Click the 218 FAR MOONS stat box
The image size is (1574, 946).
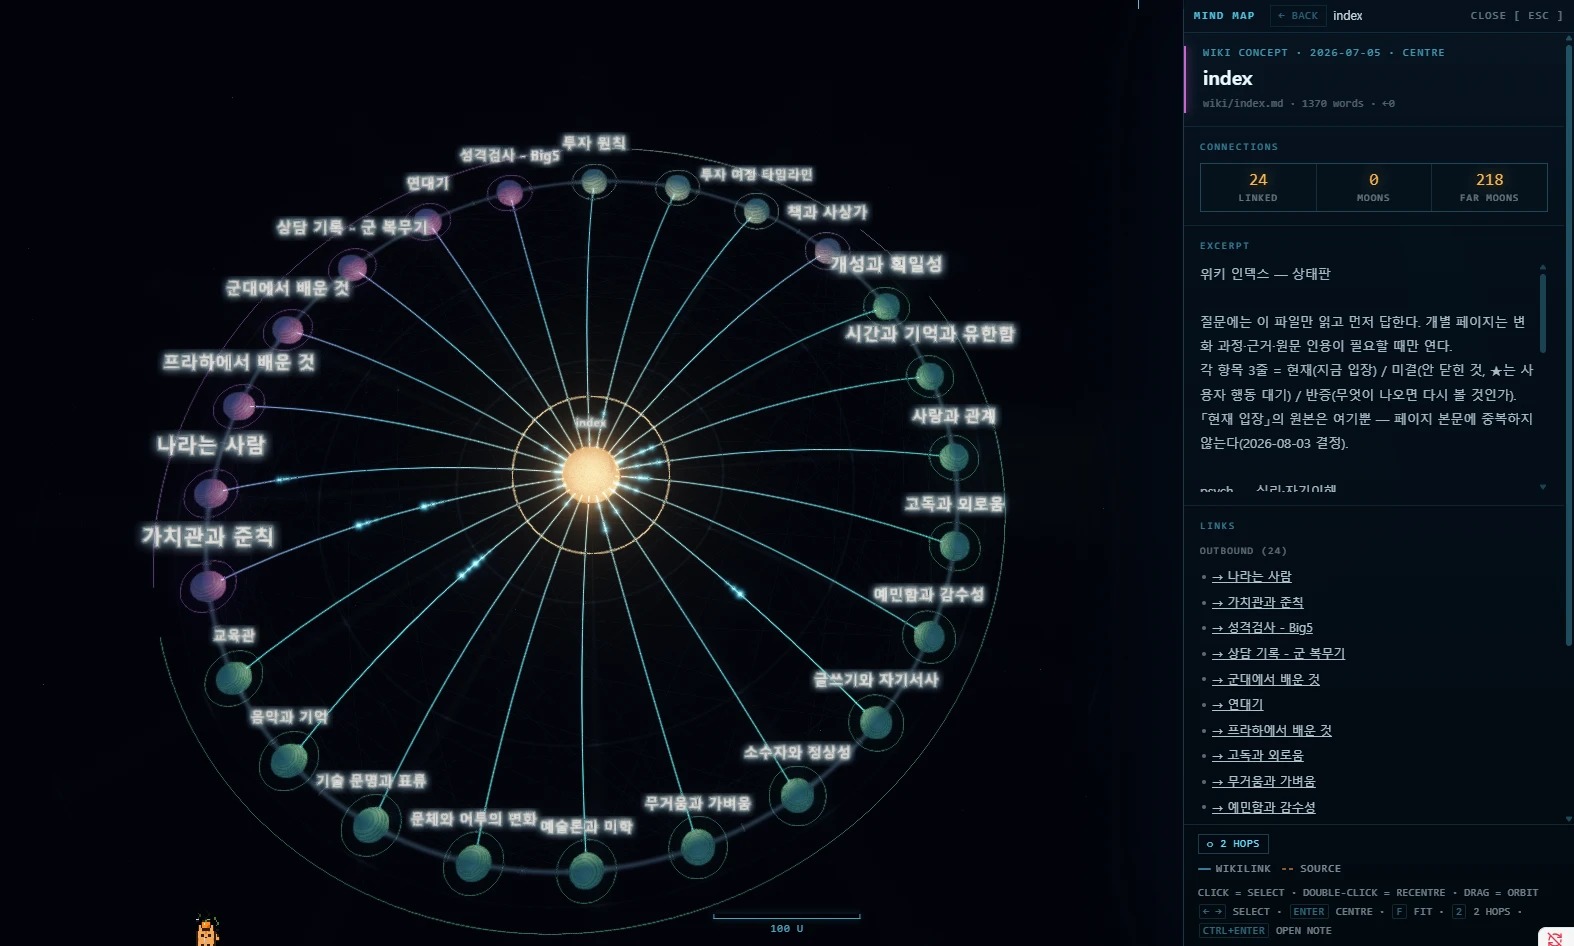1489,187
